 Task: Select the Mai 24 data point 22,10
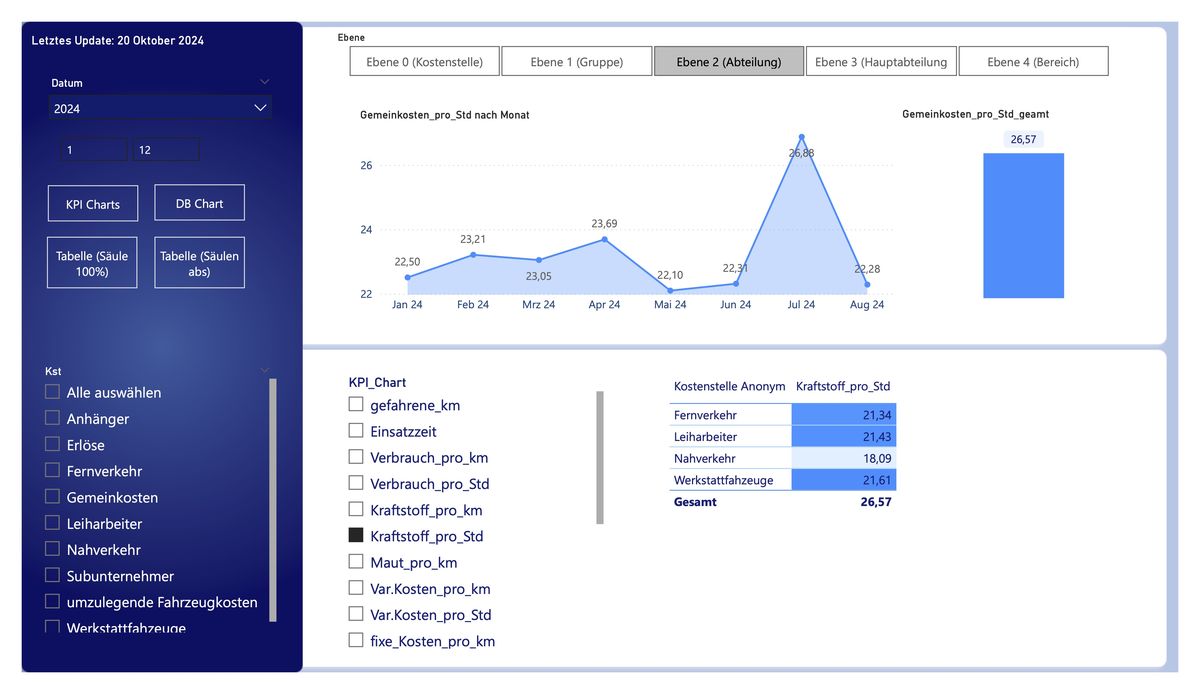(670, 290)
